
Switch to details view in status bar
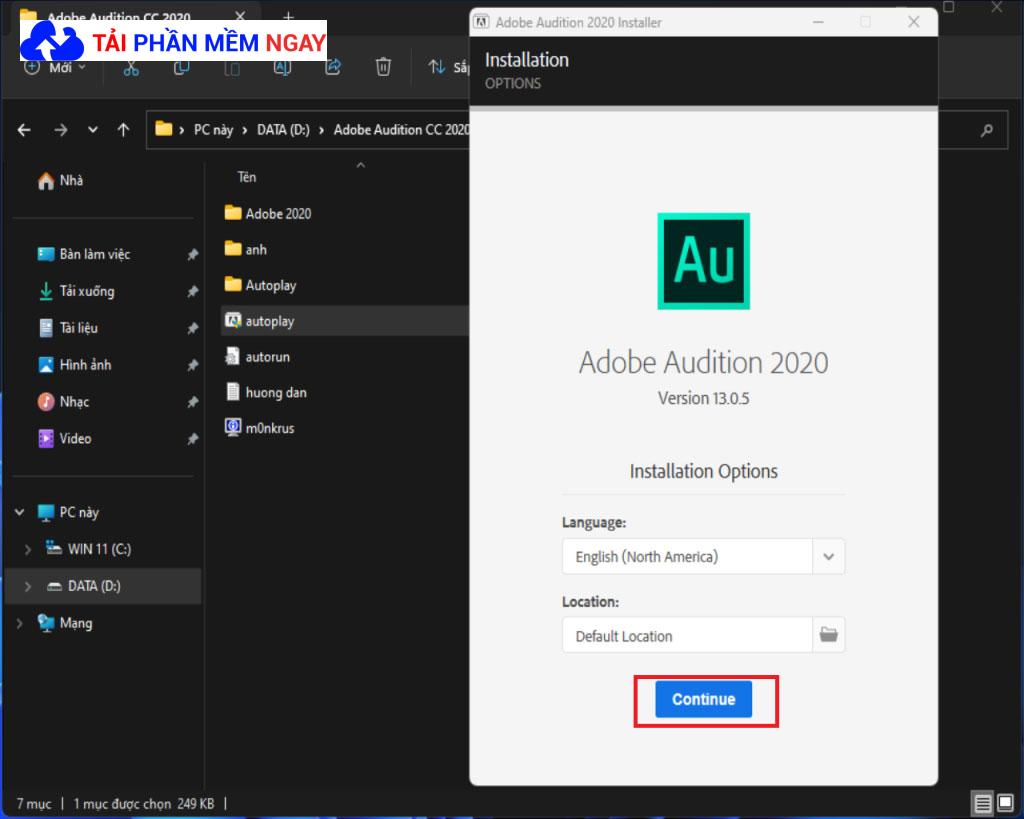click(x=982, y=803)
